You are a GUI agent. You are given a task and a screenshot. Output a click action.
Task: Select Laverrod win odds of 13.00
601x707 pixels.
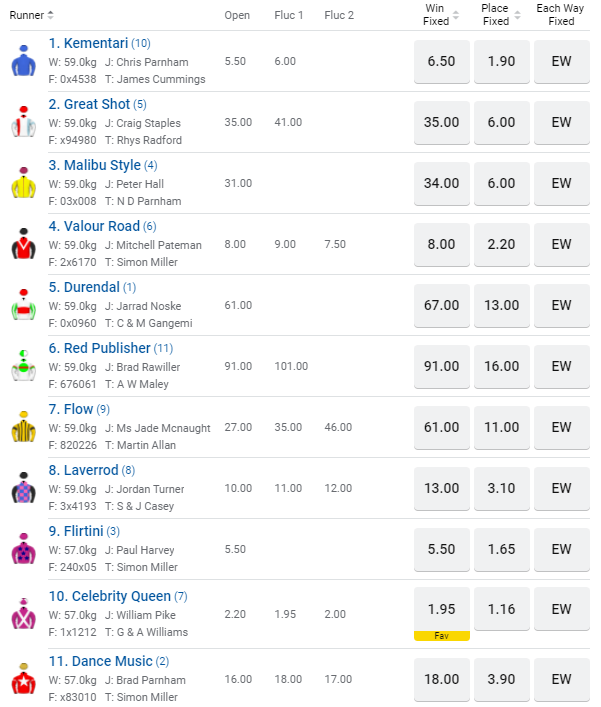point(442,488)
